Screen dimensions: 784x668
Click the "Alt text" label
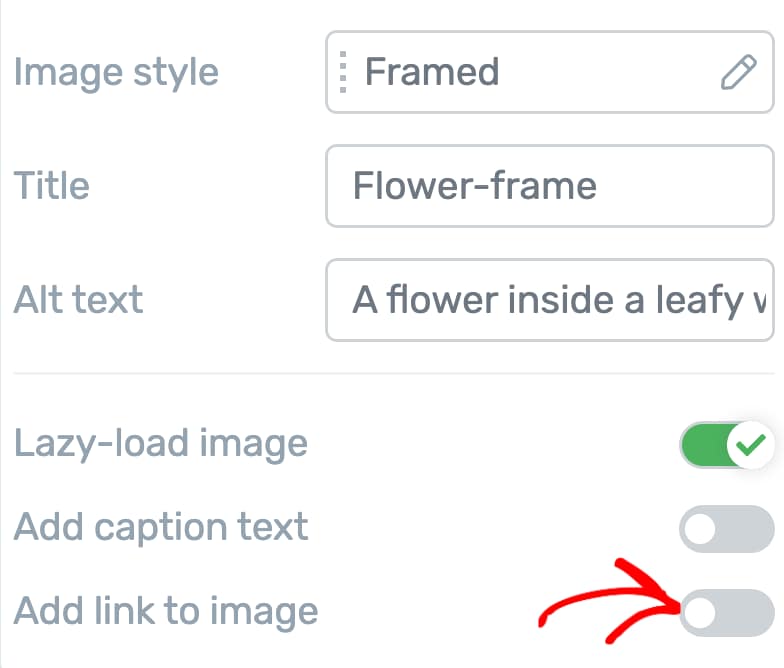(x=78, y=300)
